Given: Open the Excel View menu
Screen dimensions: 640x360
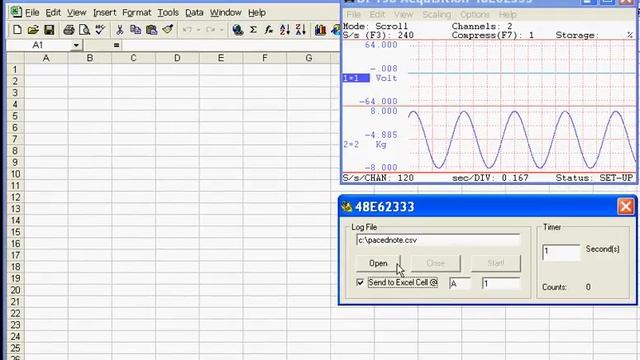Looking at the screenshot, I should coord(76,13).
